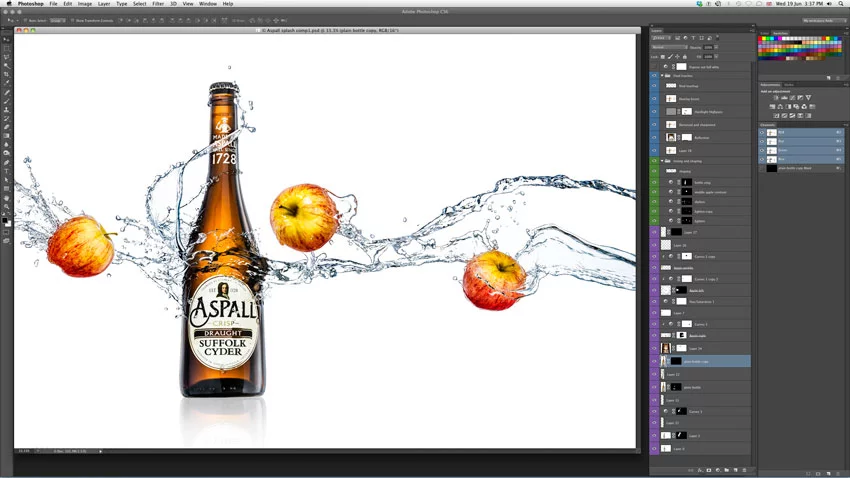Select the Crop tool
This screenshot has width=850, height=478.
tap(6, 74)
